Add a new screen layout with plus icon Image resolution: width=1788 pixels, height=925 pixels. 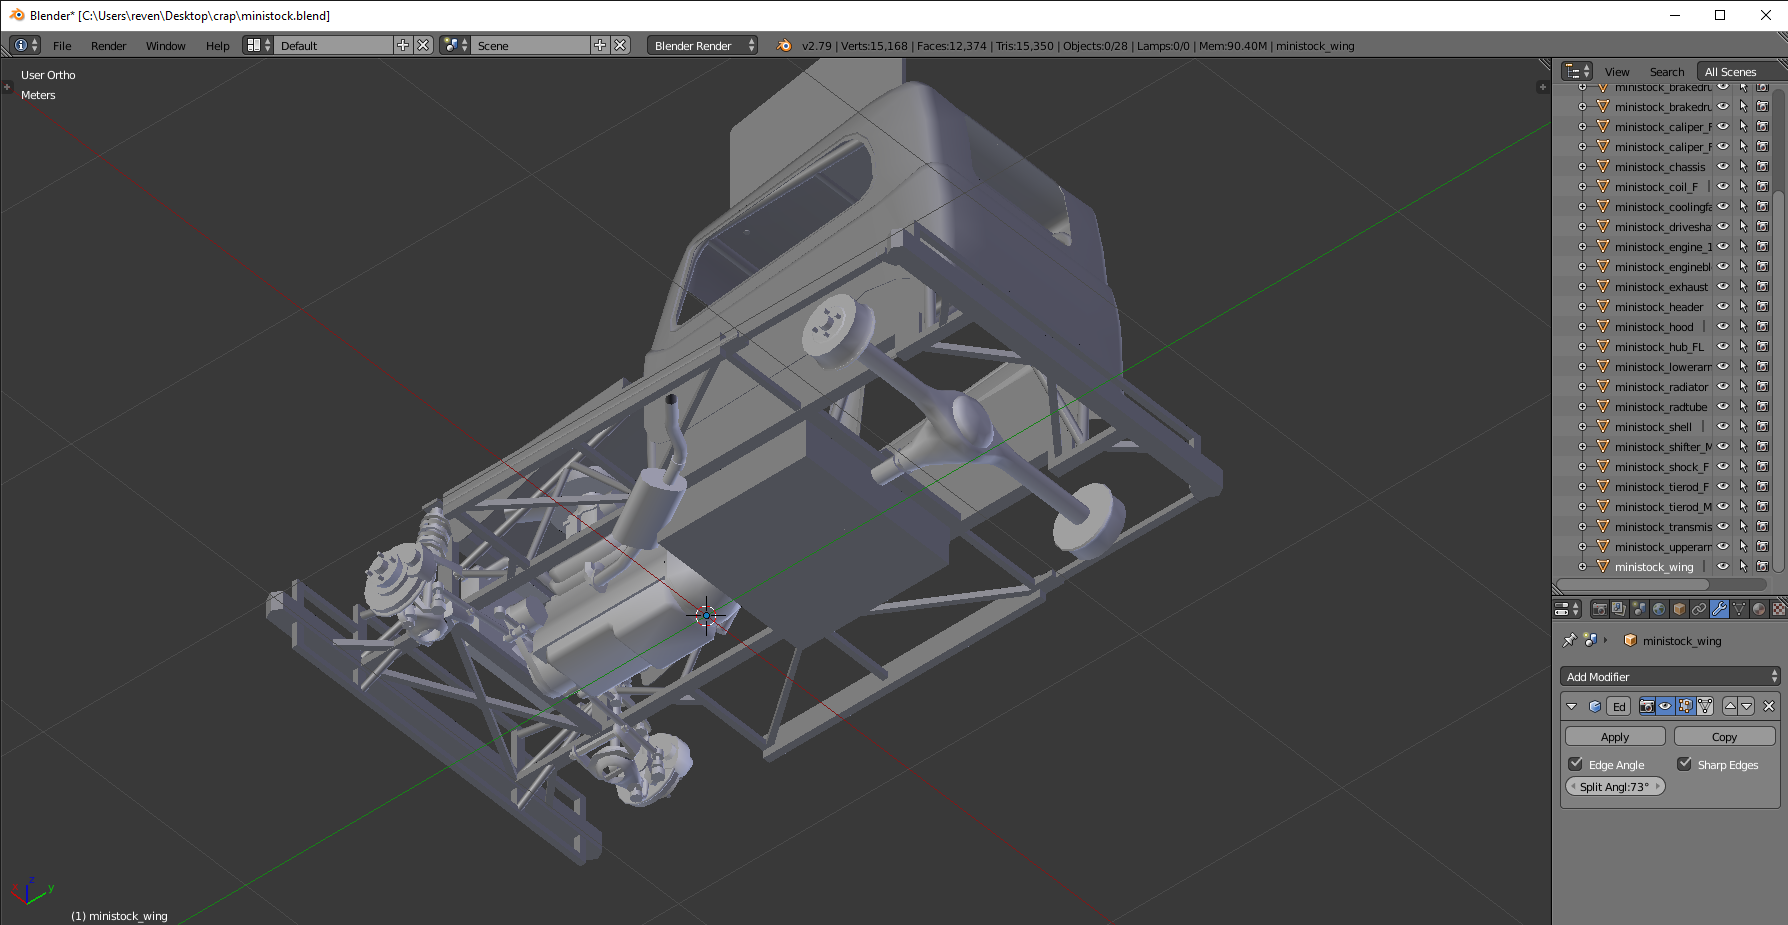(x=403, y=45)
